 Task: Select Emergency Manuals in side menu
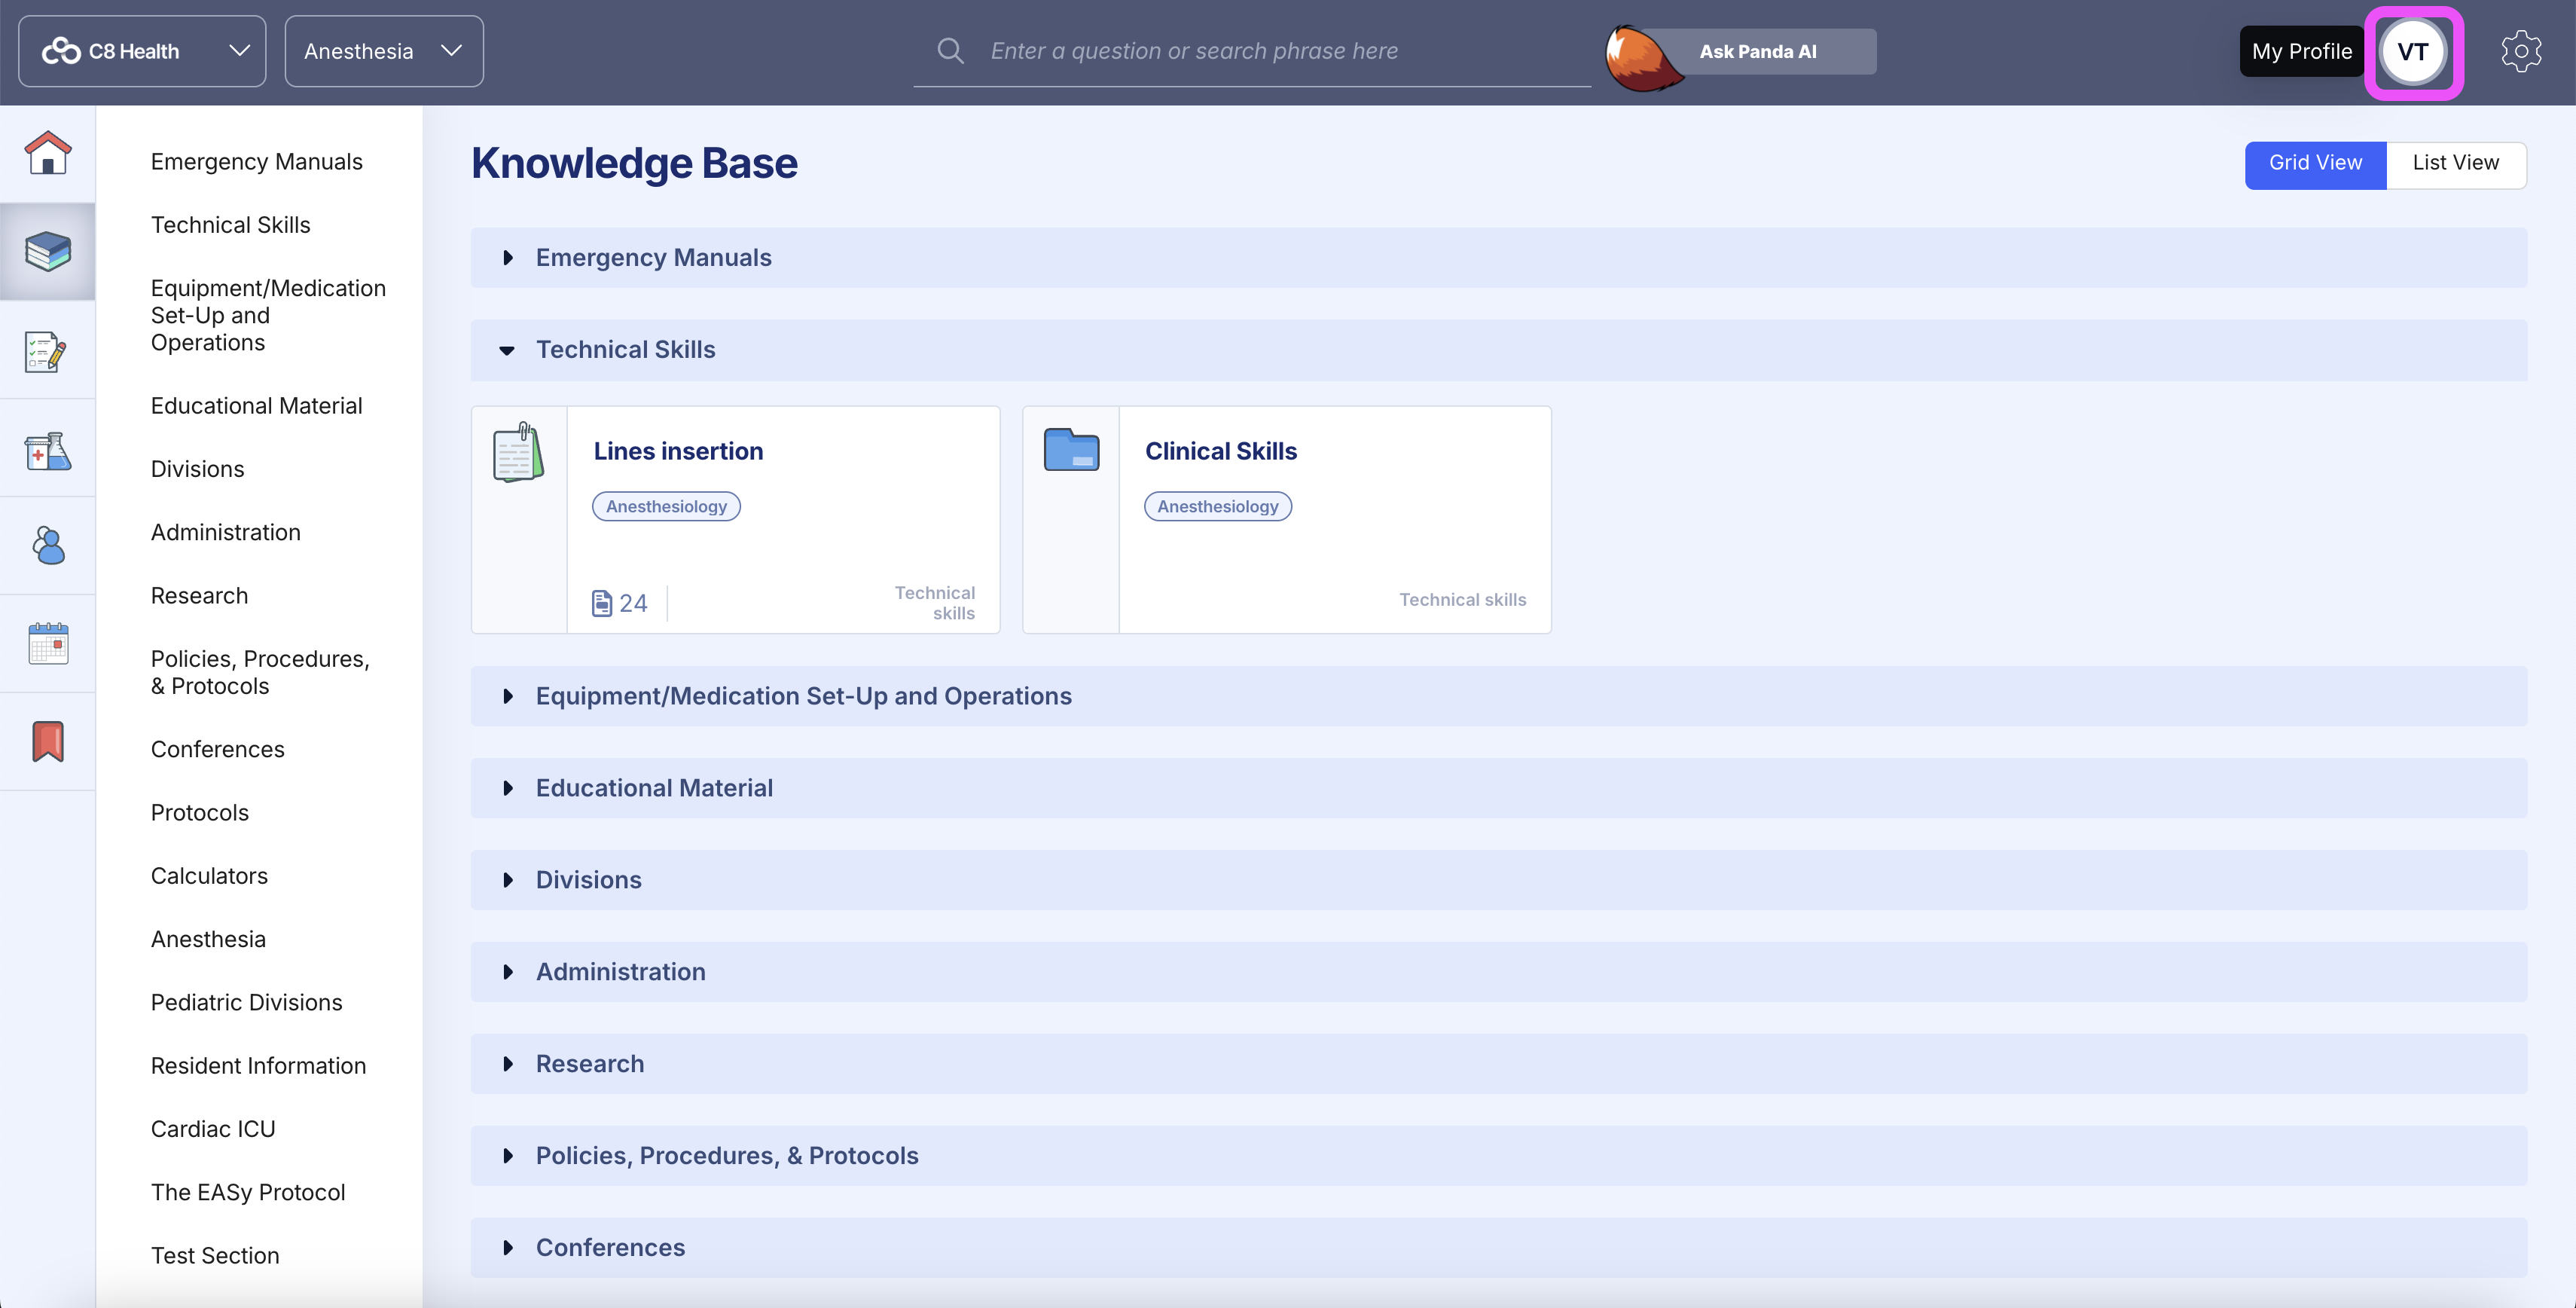point(257,162)
